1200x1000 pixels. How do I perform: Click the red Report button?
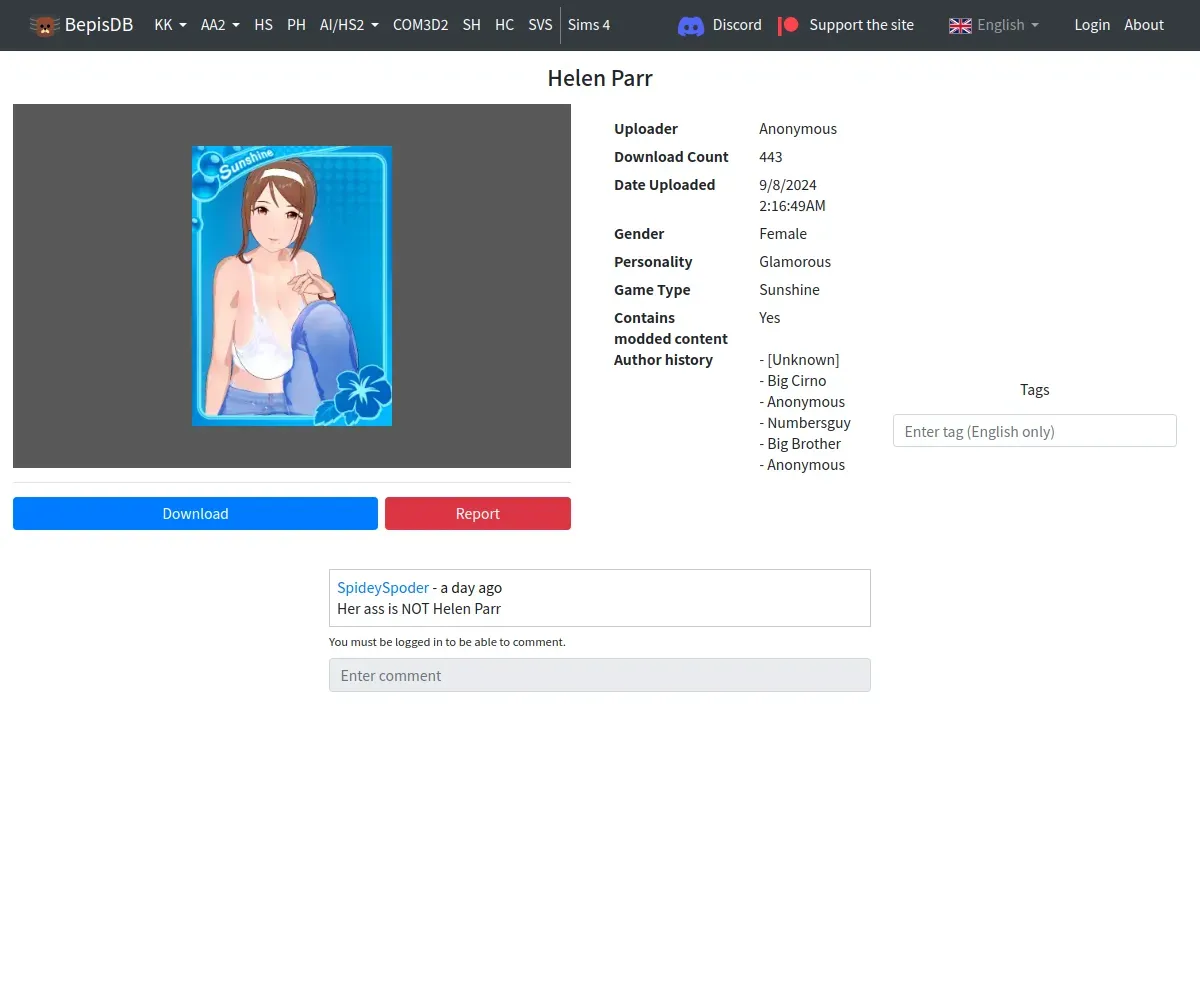tap(478, 513)
